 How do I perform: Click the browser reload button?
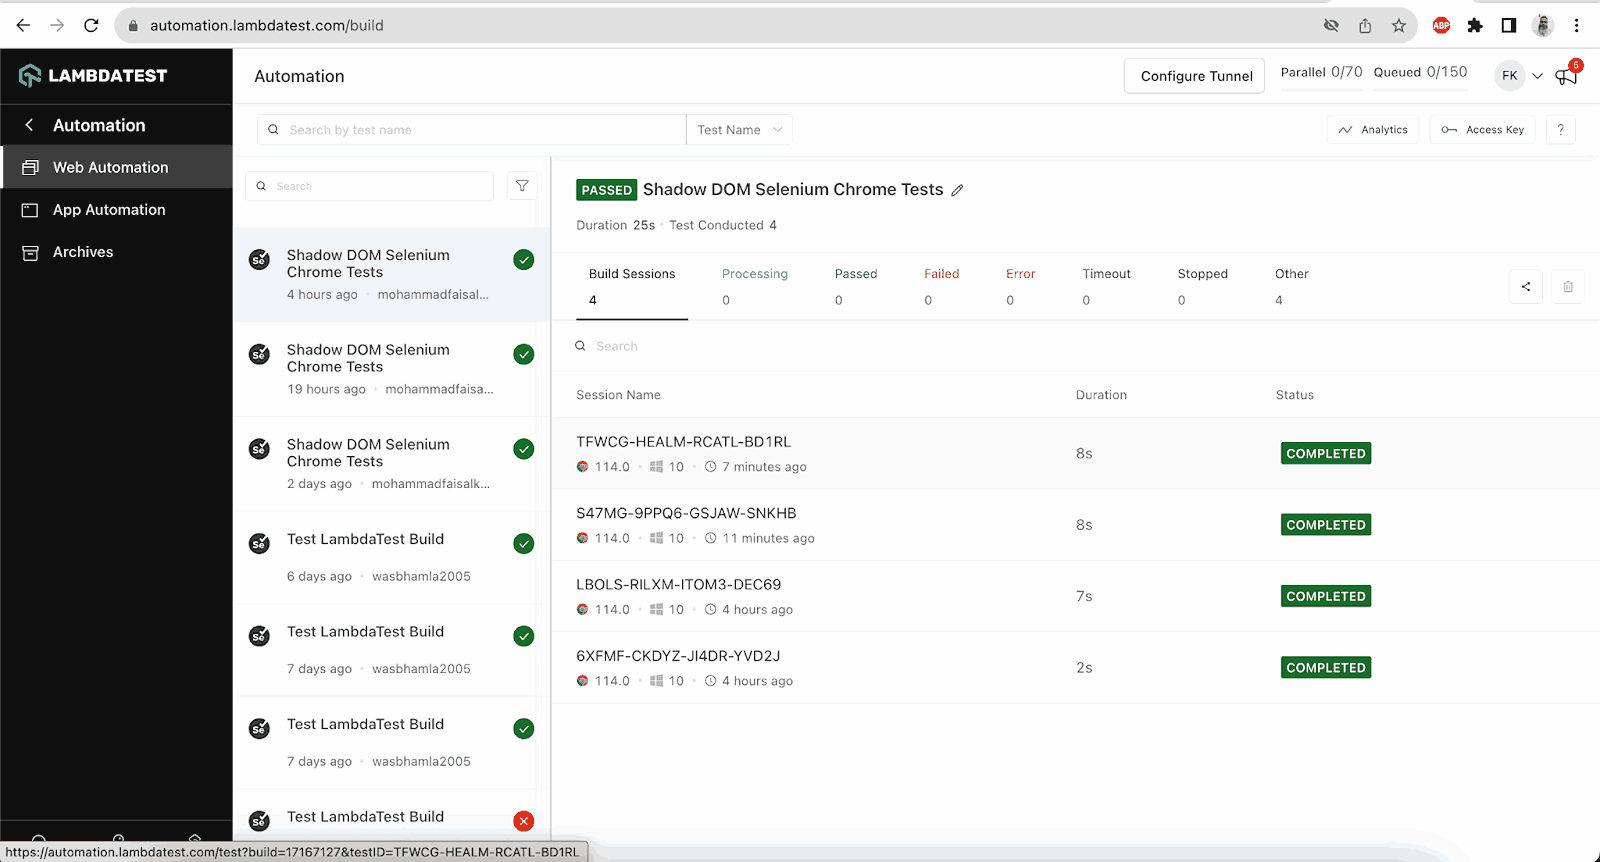[91, 26]
